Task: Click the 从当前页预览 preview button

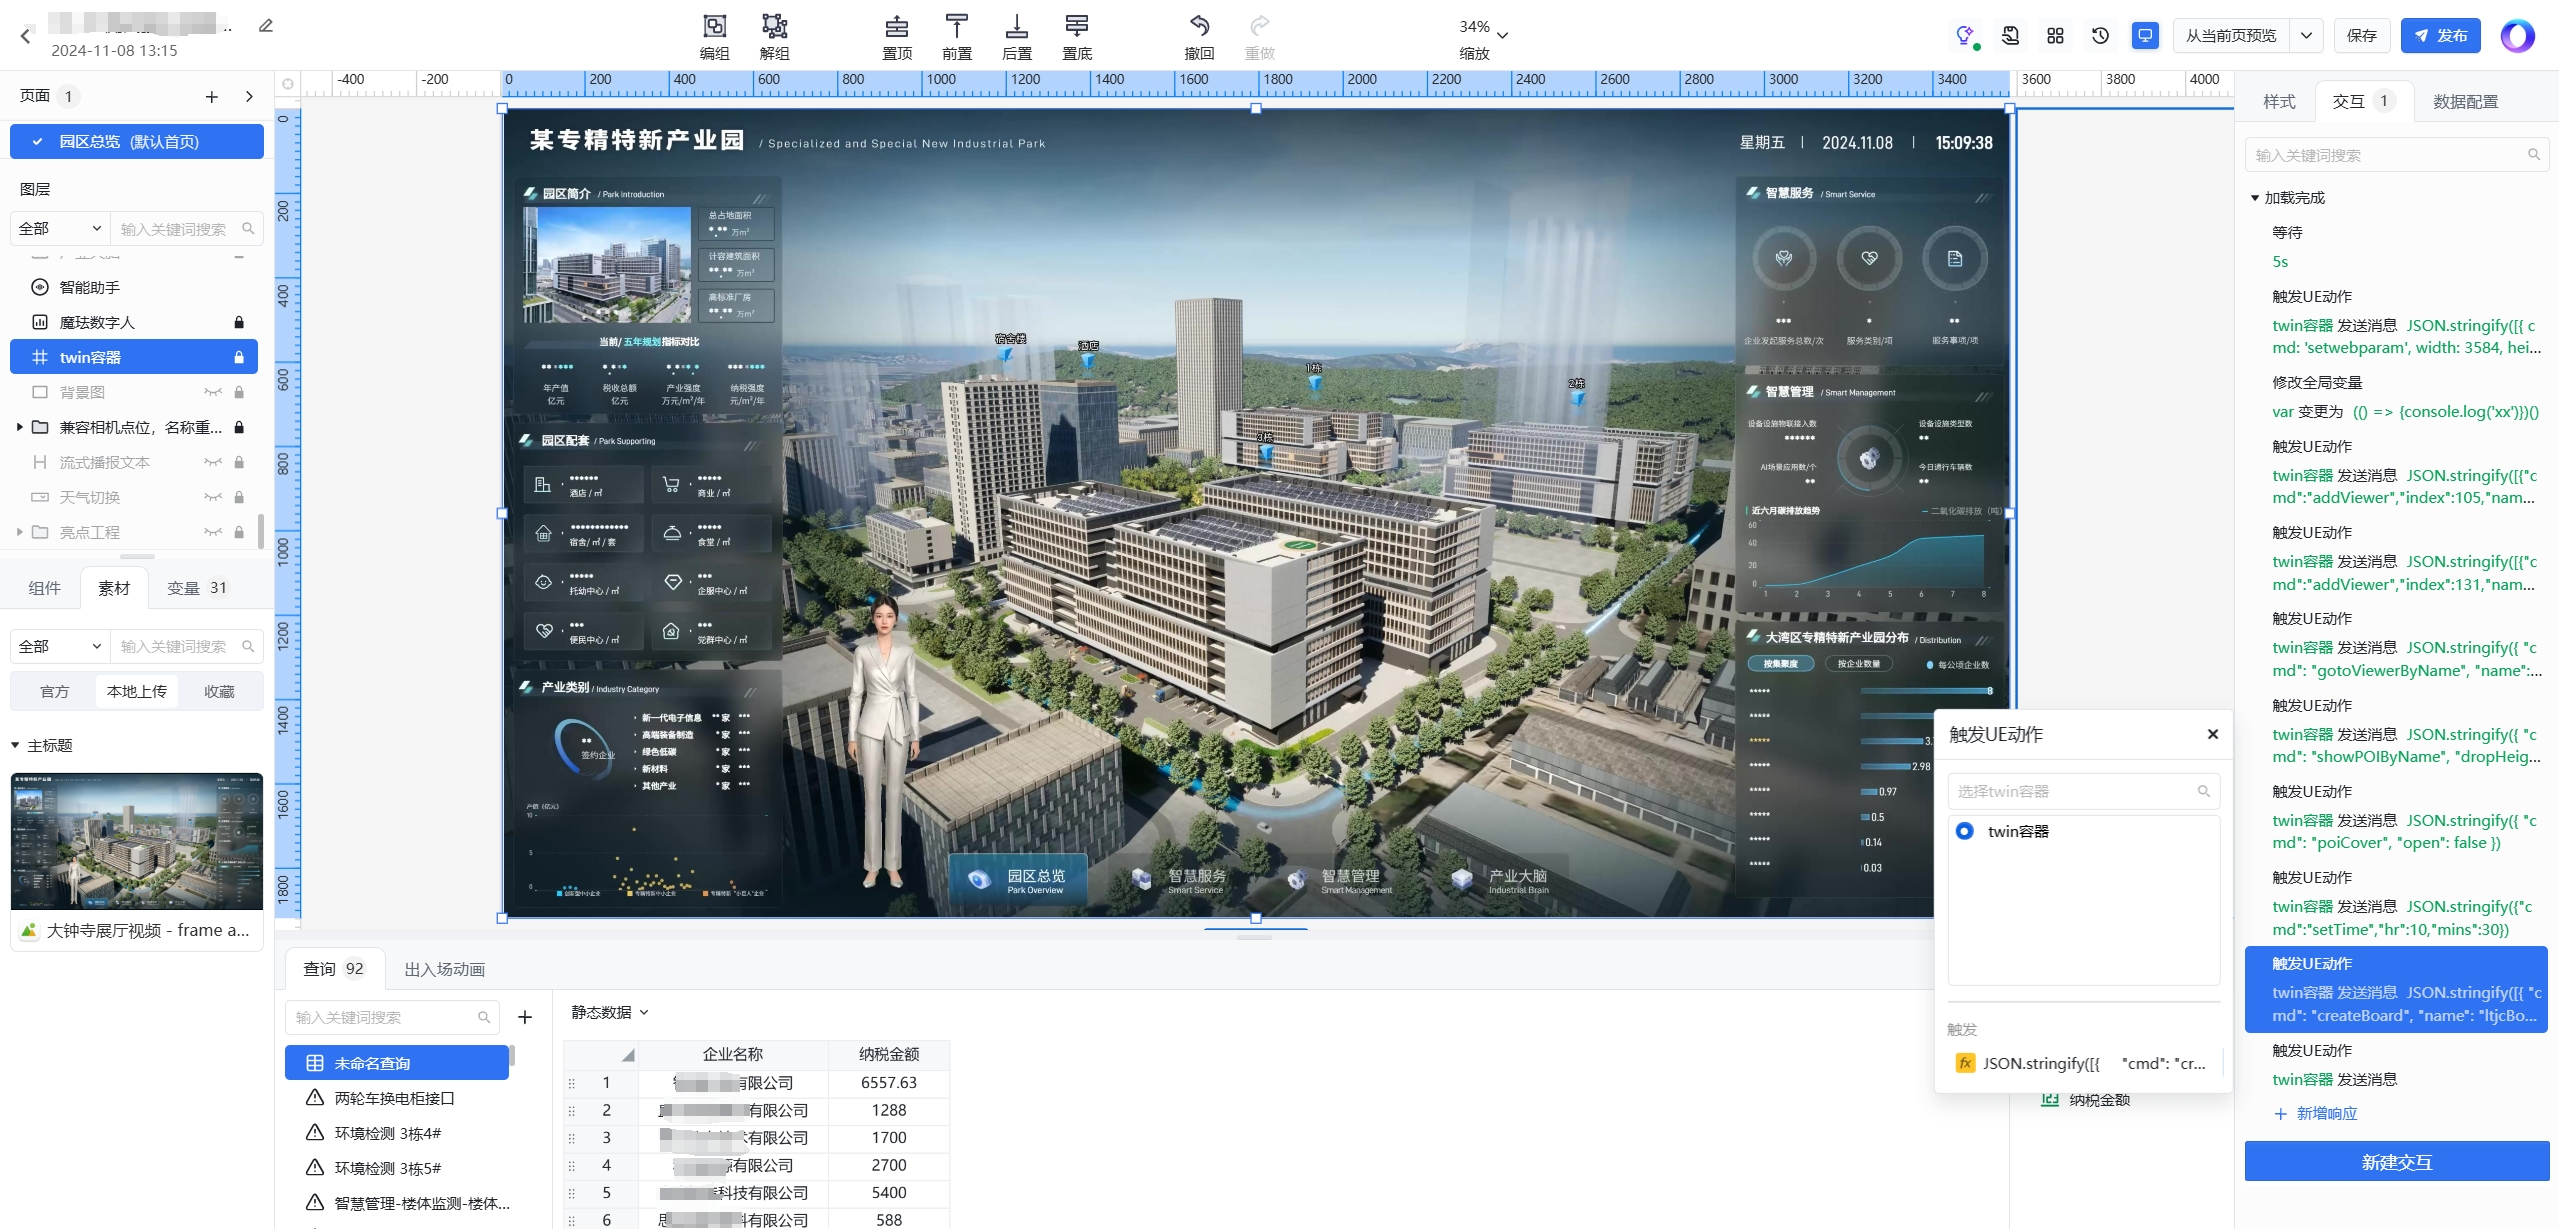Action: click(2231, 36)
